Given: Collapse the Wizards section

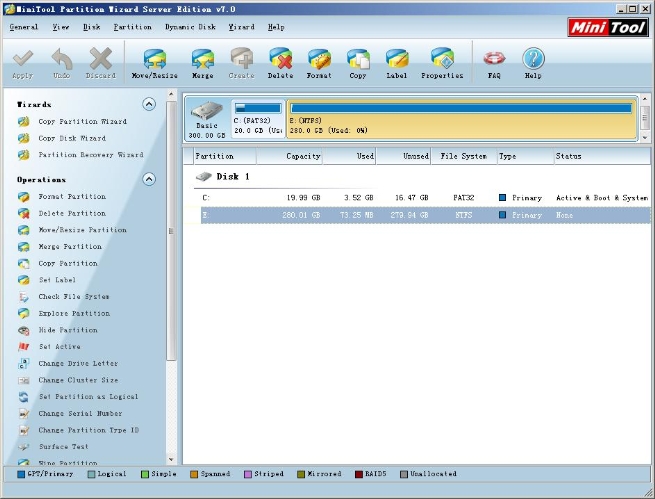Looking at the screenshot, I should click(149, 104).
